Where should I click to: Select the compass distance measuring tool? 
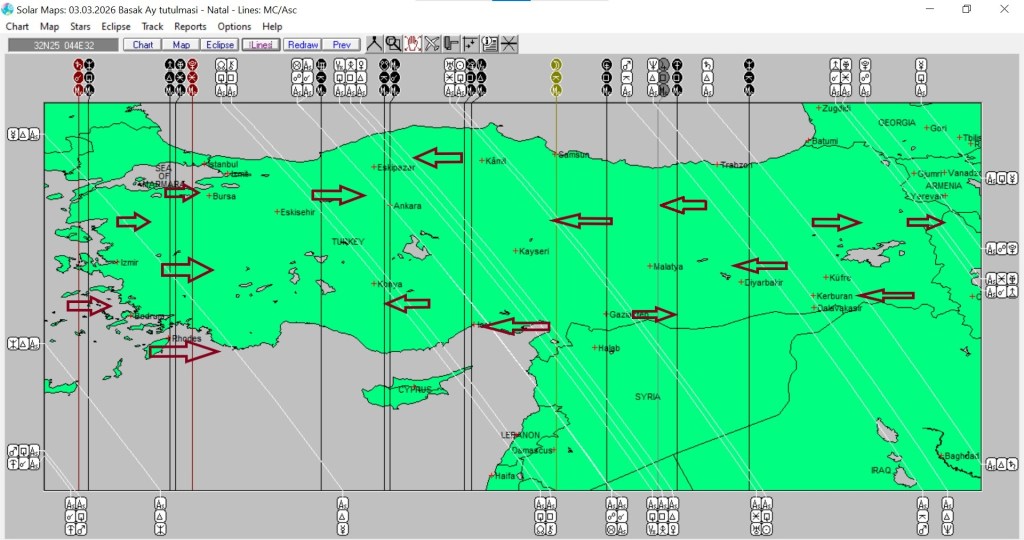pos(374,44)
